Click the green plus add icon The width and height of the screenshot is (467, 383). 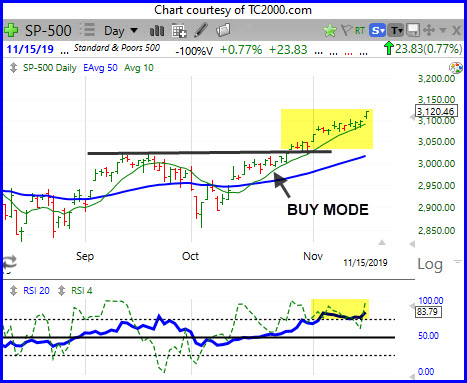[11, 30]
